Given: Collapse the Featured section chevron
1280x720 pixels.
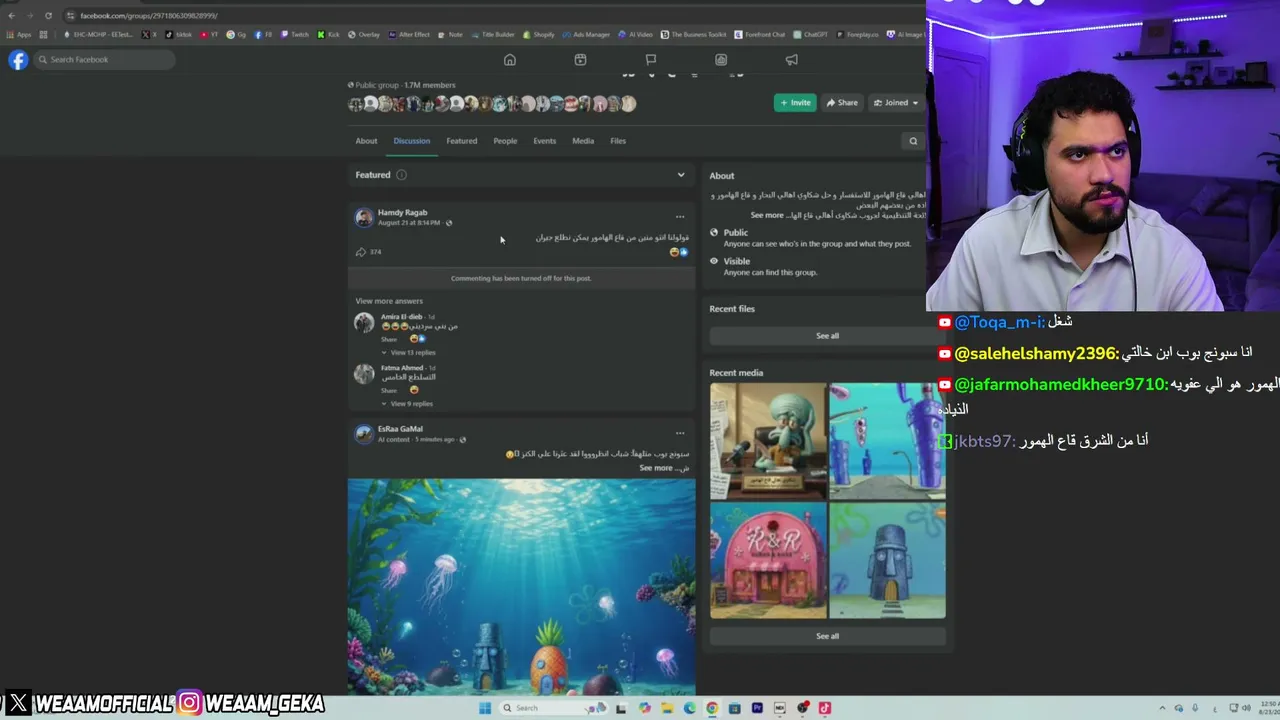Looking at the screenshot, I should [x=681, y=175].
